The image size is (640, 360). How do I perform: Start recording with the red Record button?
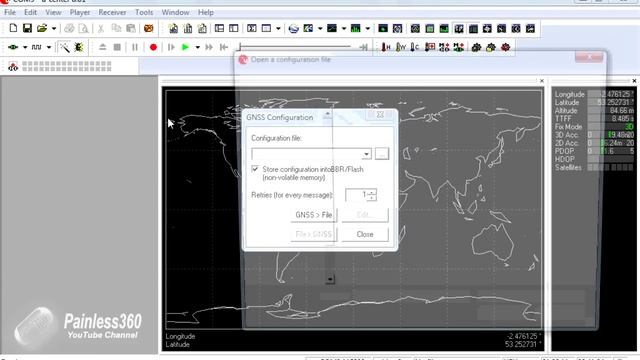(x=153, y=47)
